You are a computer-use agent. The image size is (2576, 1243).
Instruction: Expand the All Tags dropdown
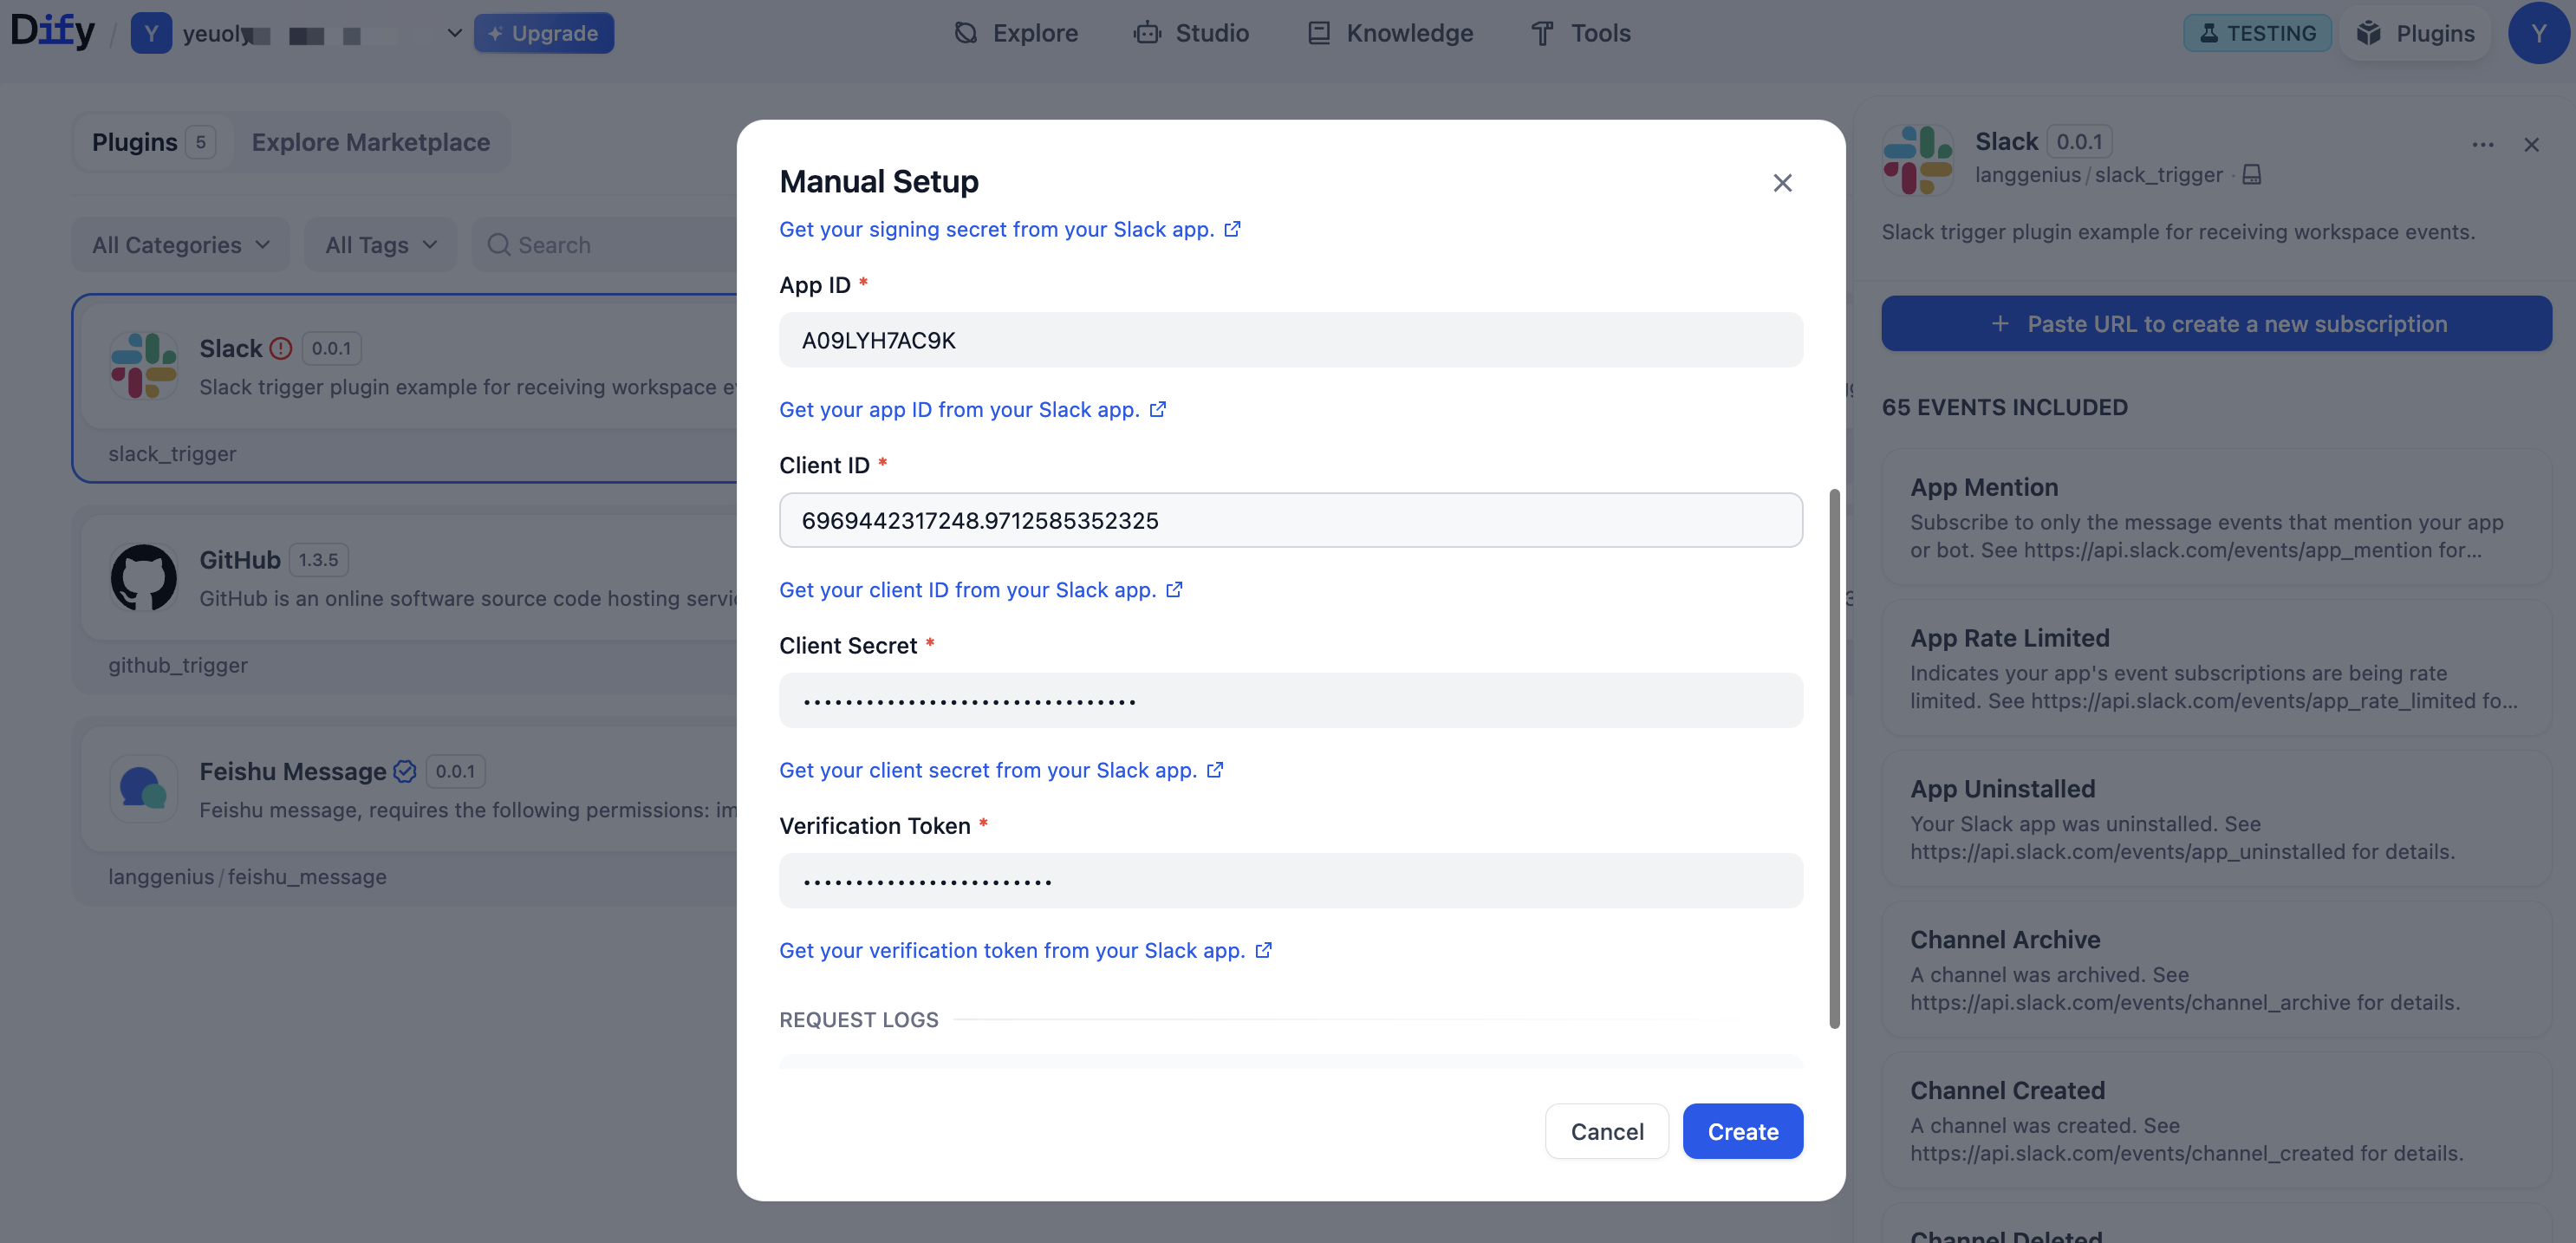[381, 245]
